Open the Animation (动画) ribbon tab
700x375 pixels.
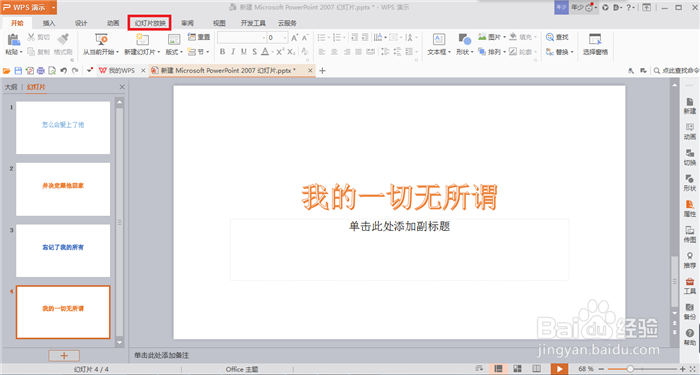[113, 23]
